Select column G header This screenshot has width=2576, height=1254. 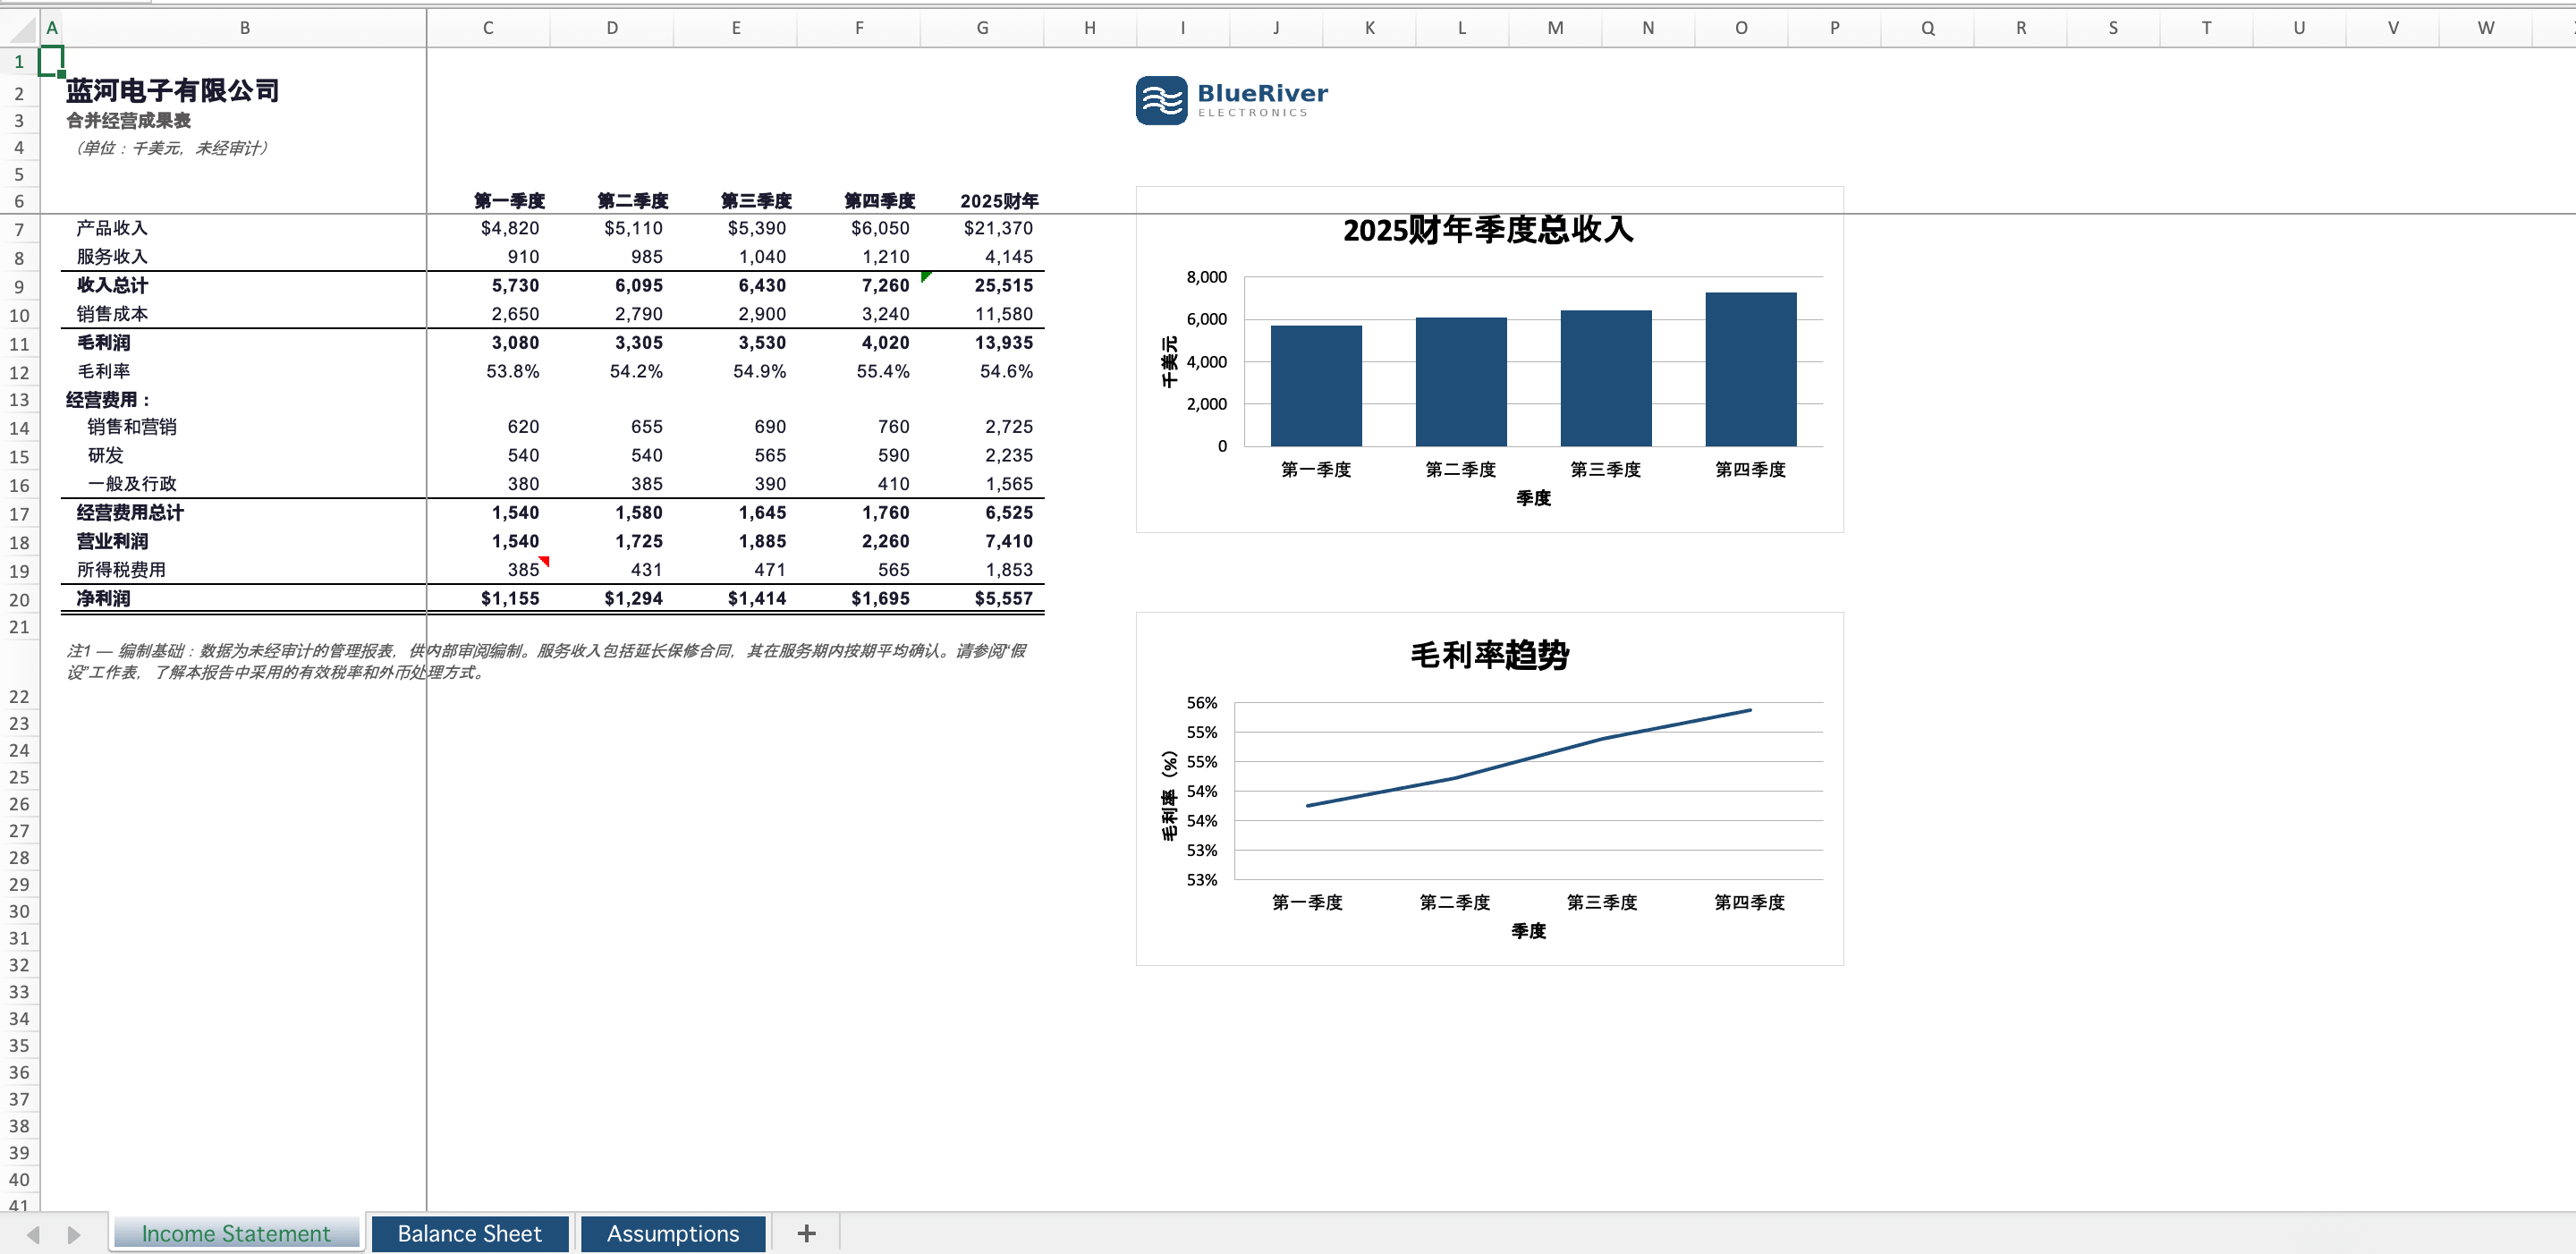coord(982,28)
